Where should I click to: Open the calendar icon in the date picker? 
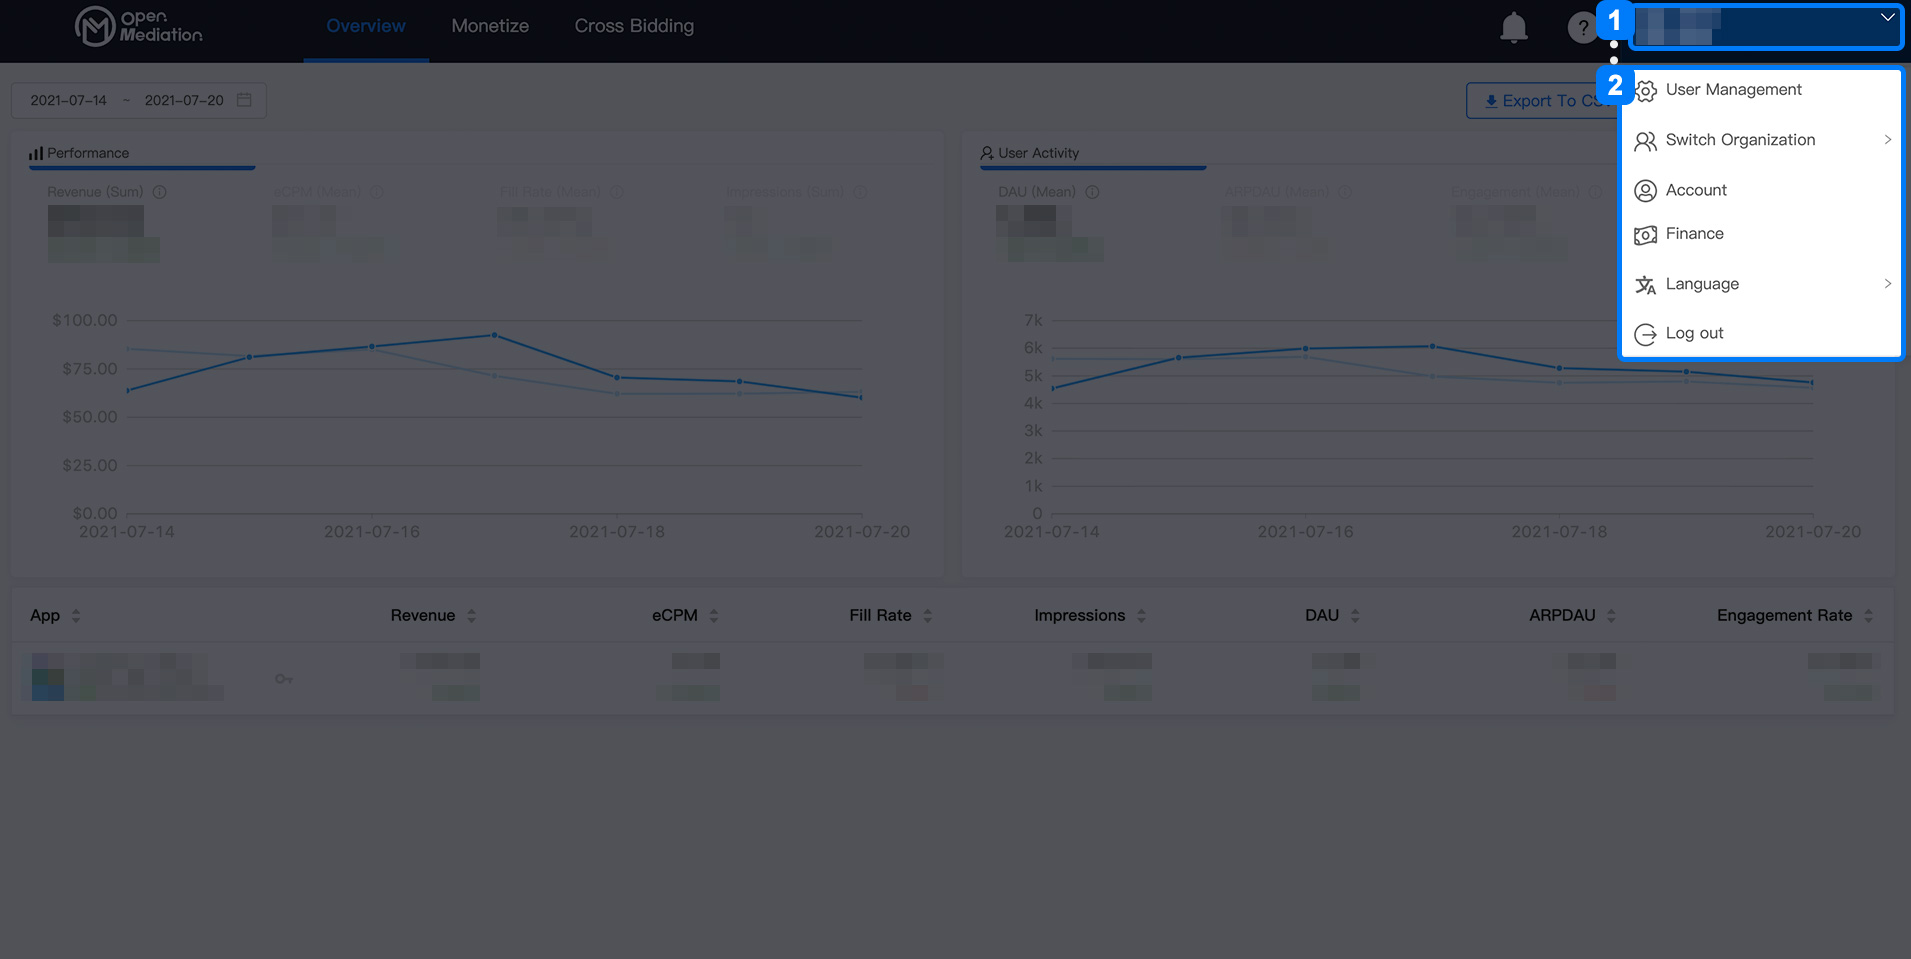[245, 100]
